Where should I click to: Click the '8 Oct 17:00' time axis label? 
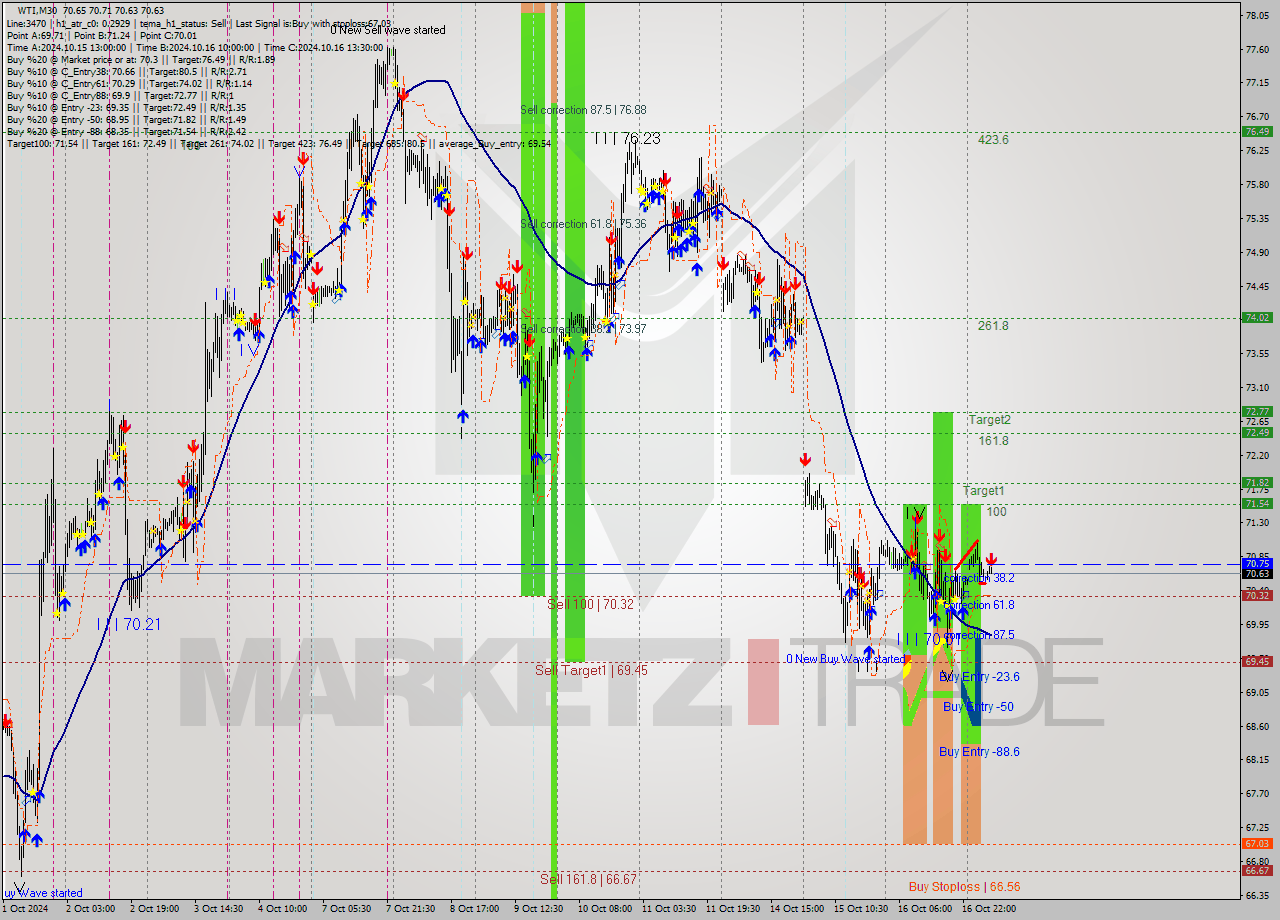[x=475, y=909]
